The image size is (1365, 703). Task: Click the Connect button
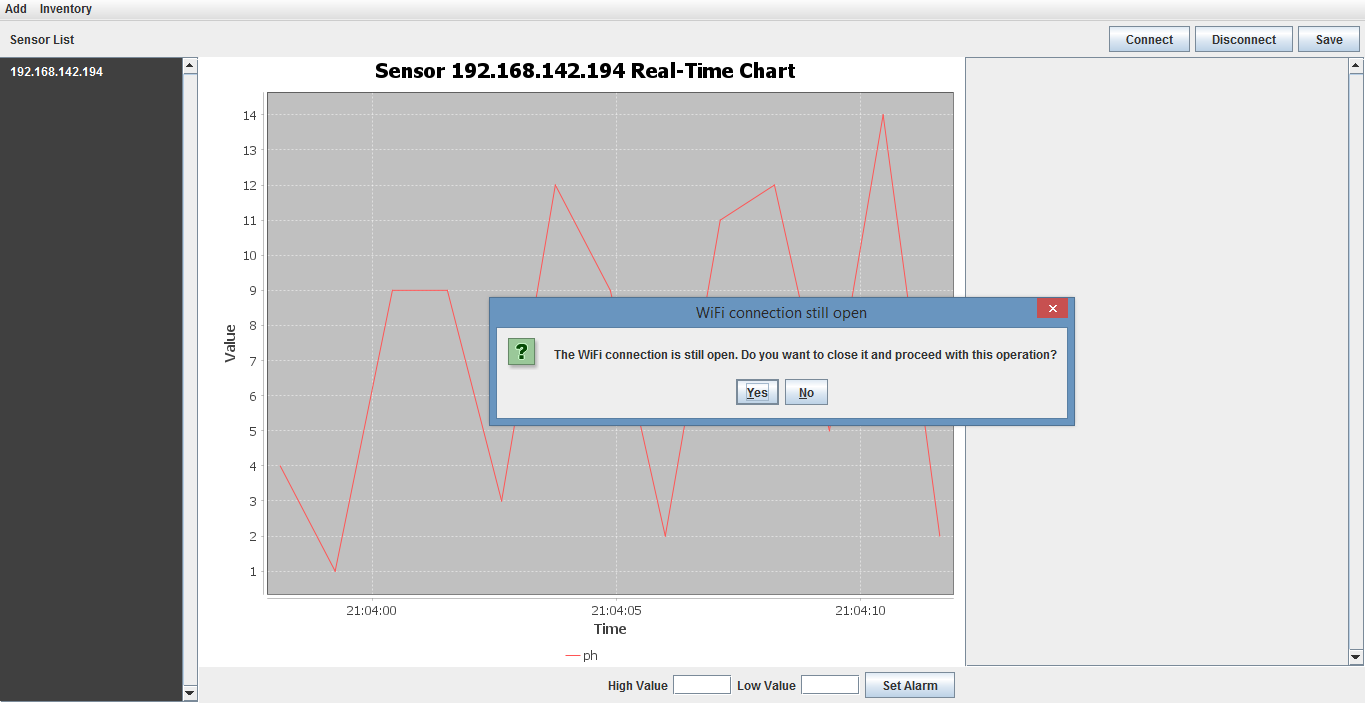click(1148, 39)
